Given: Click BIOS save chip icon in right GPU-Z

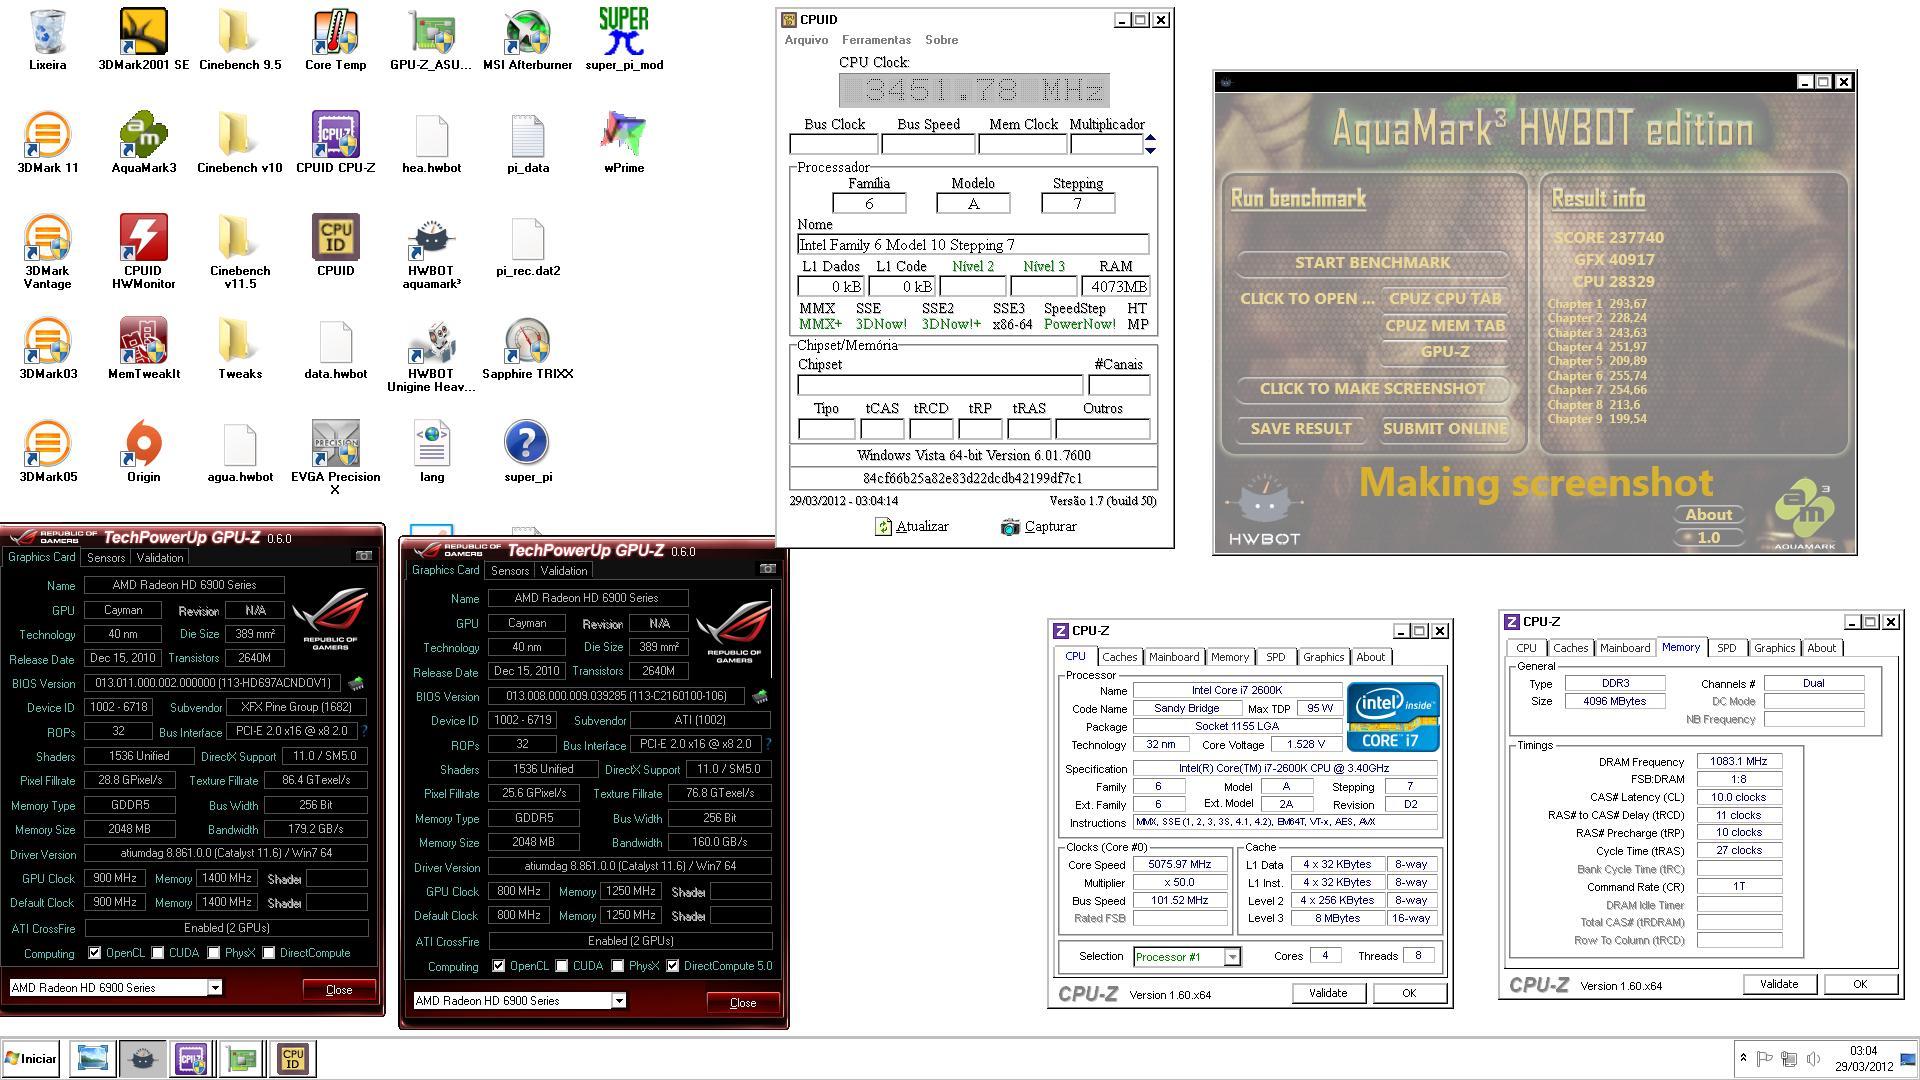Looking at the screenshot, I should [760, 696].
